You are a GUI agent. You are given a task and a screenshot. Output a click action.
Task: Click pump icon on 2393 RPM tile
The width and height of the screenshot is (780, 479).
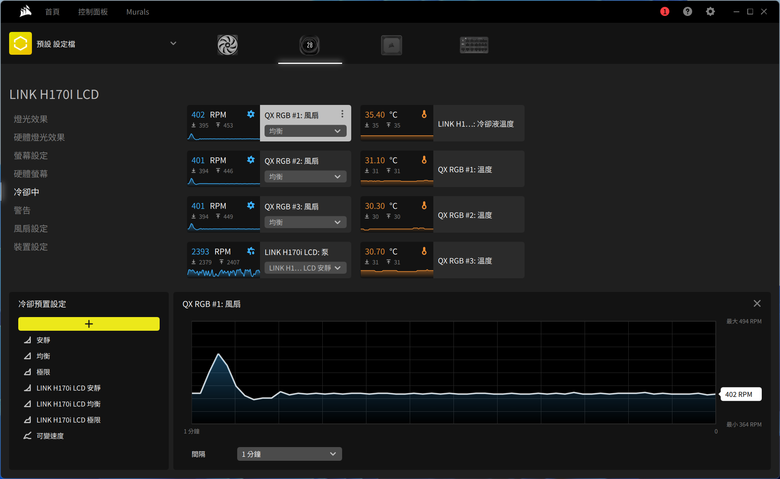click(x=251, y=251)
